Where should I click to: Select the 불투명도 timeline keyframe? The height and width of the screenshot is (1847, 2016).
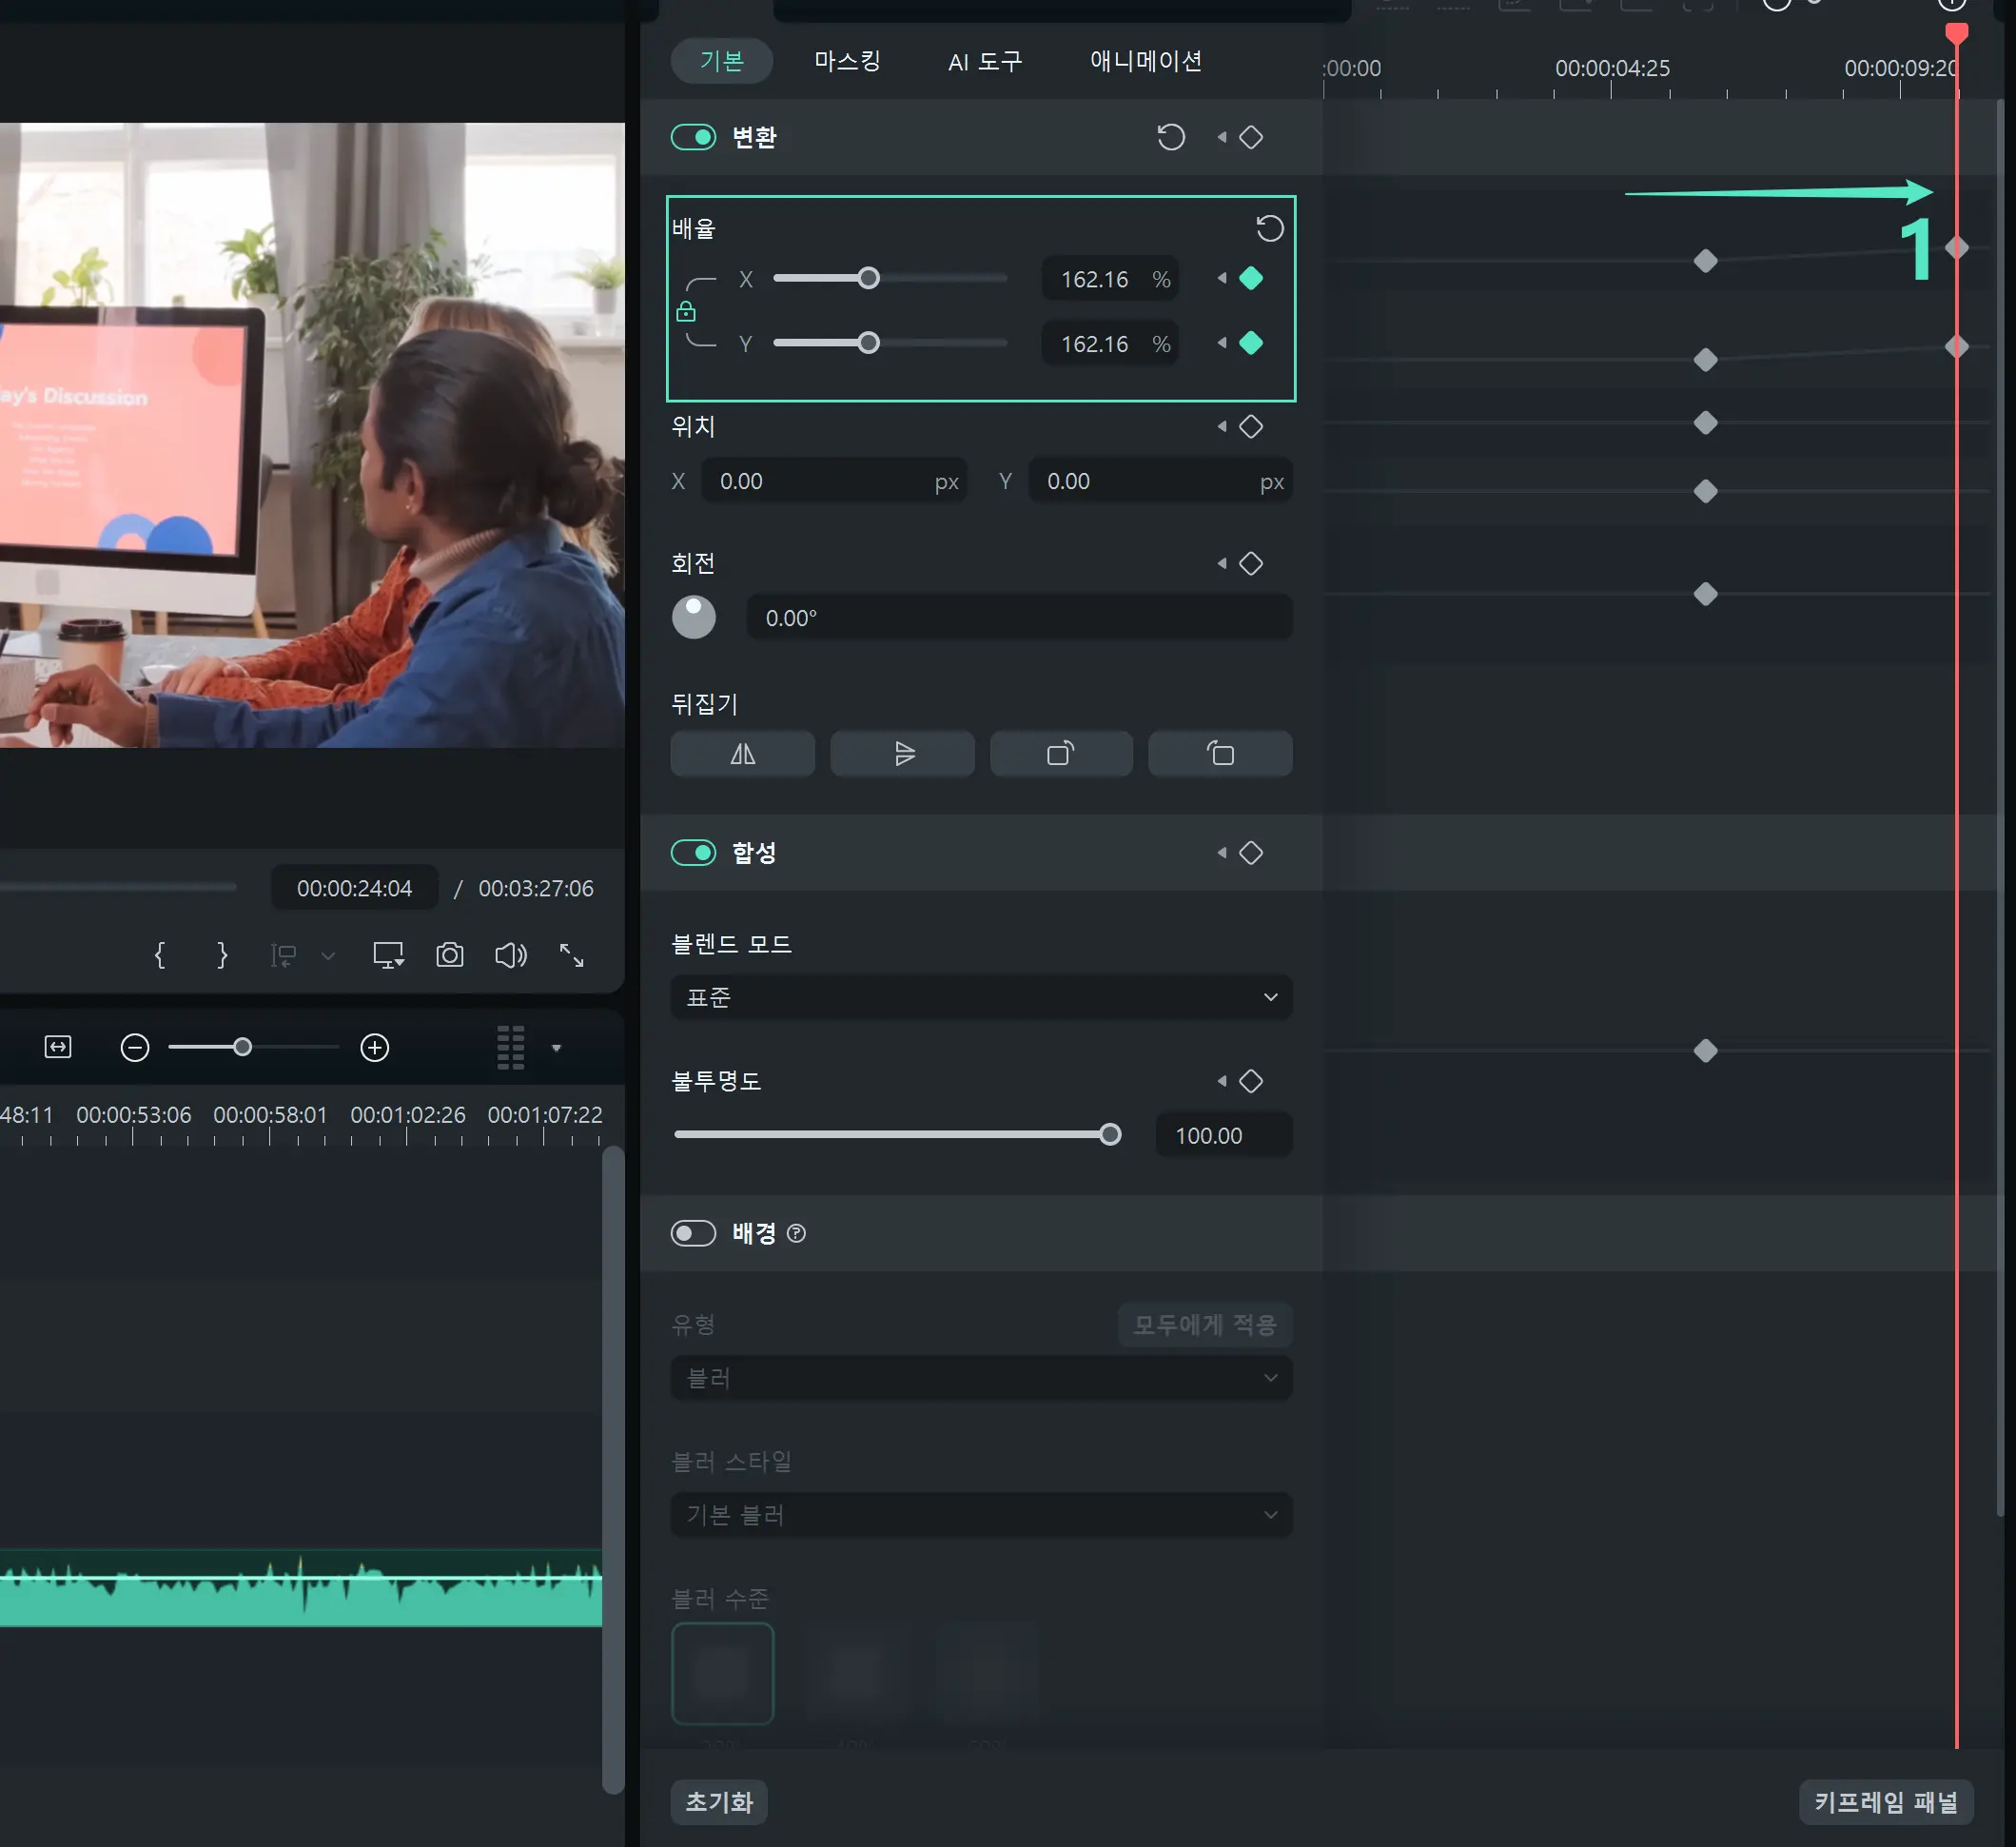pos(1706,1051)
